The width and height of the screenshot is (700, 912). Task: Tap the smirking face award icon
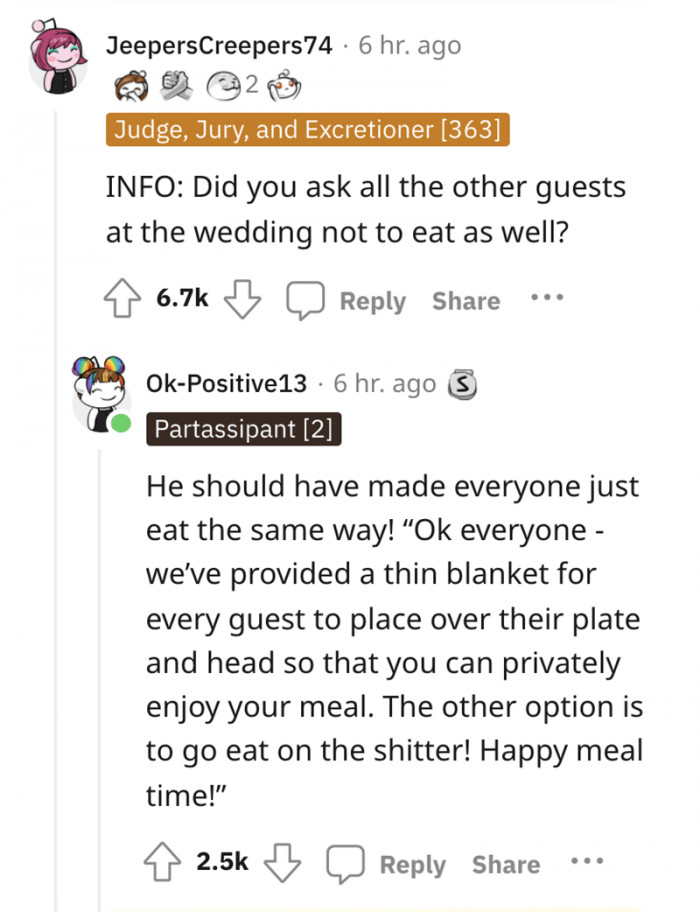pos(225,85)
